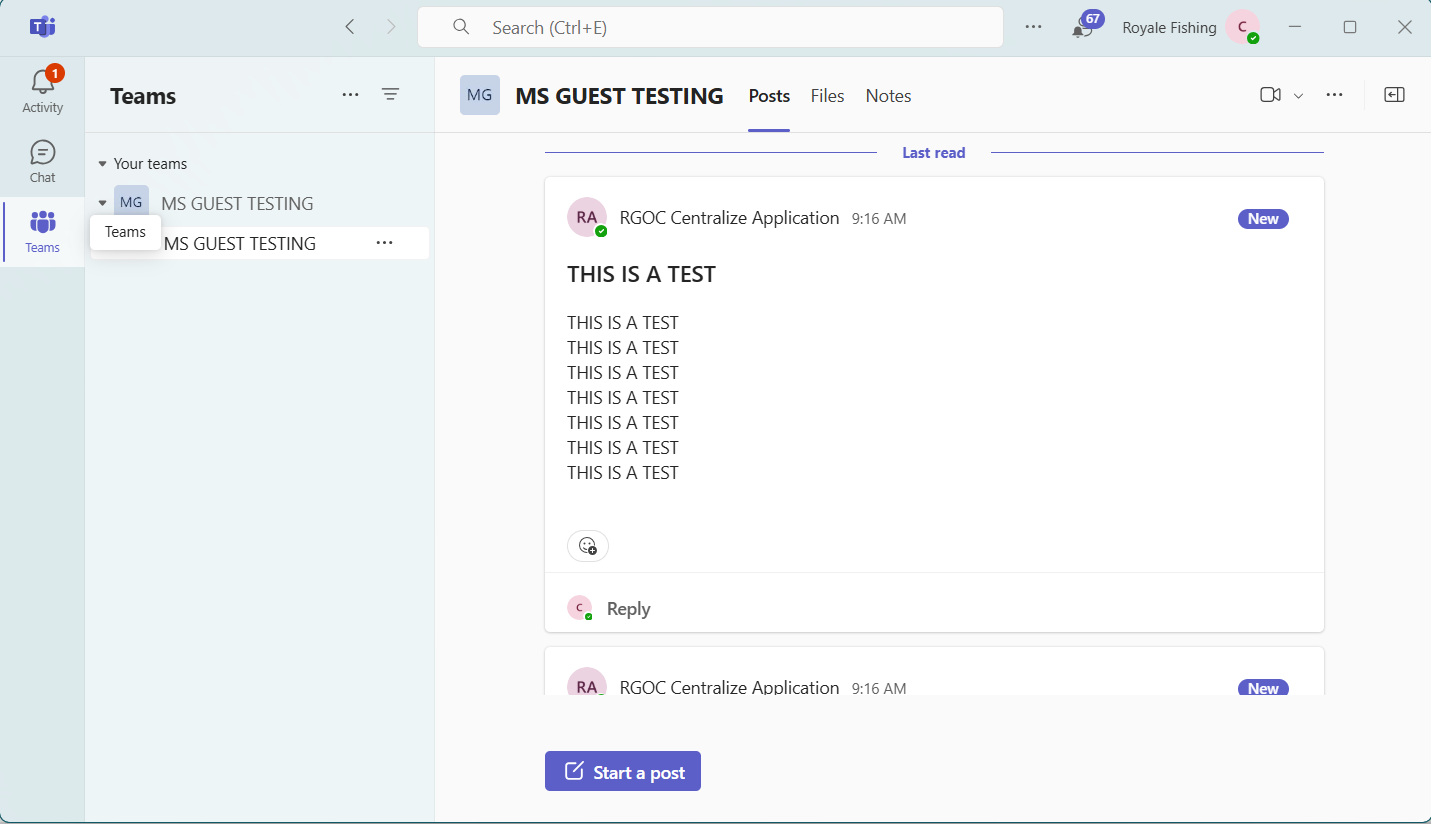Viewport: 1431px width, 824px height.
Task: Open notifications bell showing 67
Action: point(1085,26)
